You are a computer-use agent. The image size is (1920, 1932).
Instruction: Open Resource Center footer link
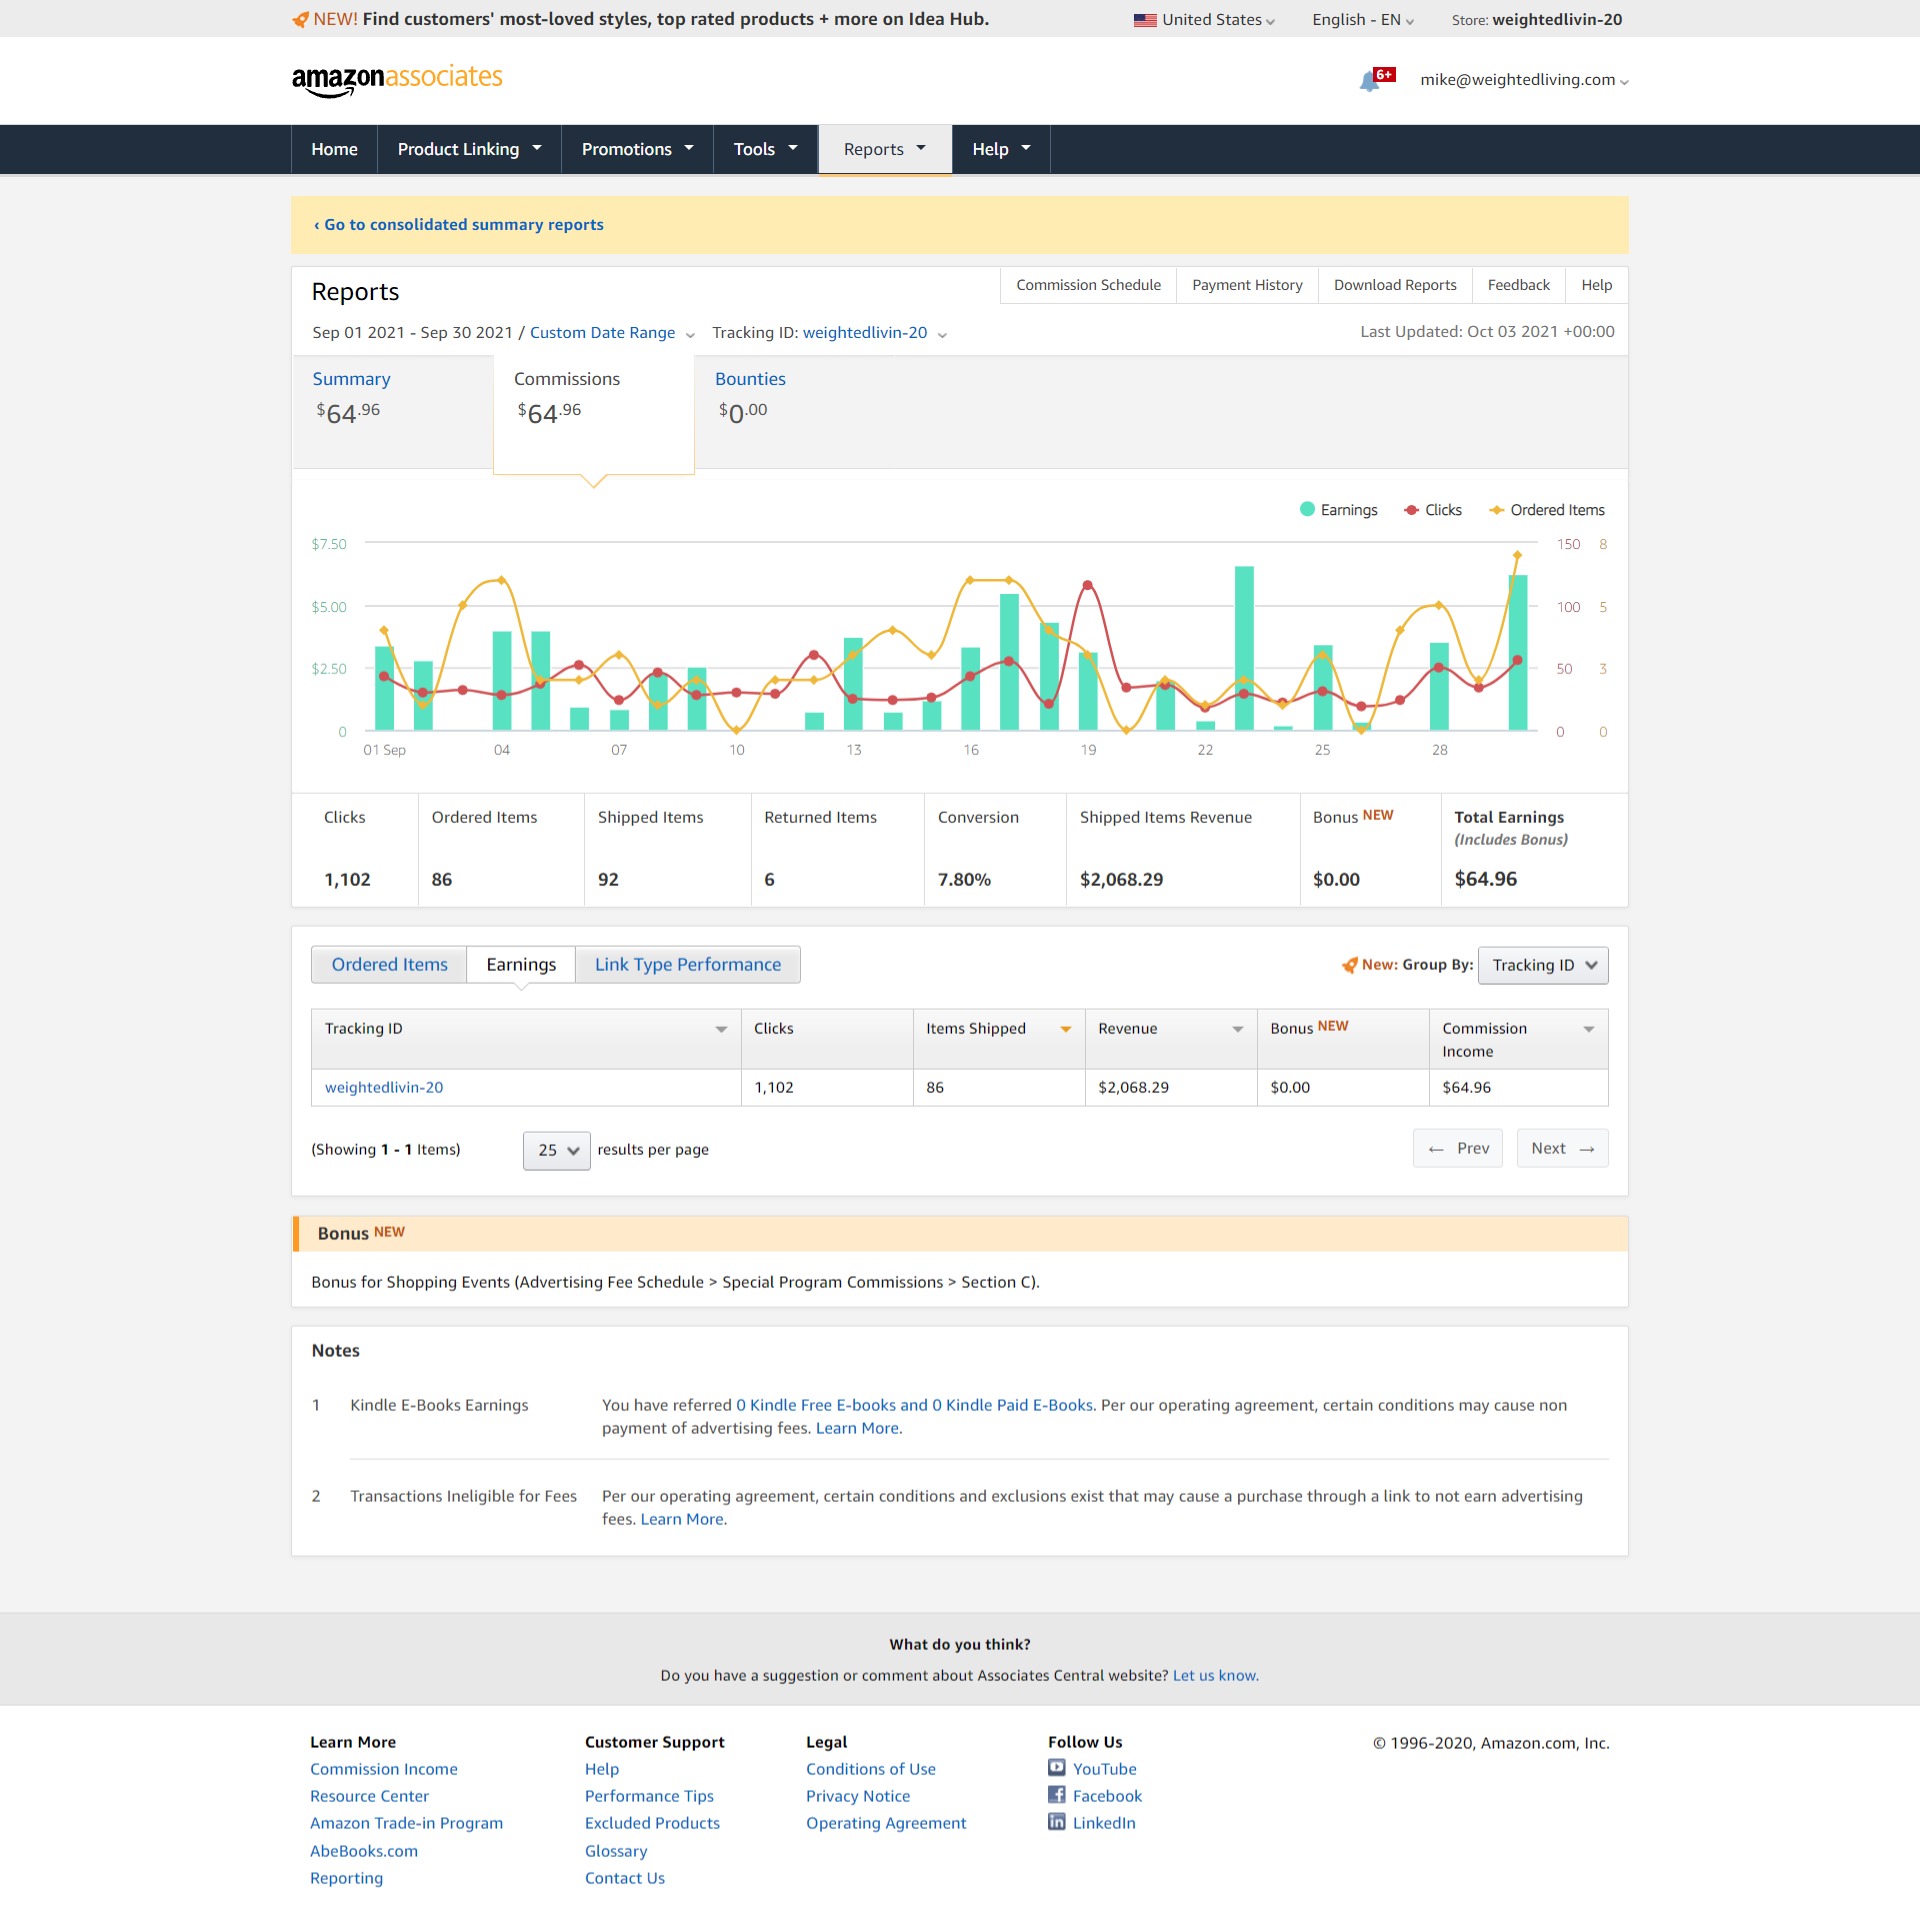(x=369, y=1796)
